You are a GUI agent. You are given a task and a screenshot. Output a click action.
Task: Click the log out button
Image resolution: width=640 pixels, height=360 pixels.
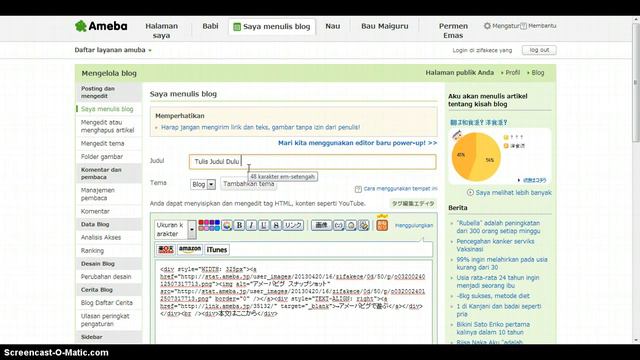coord(539,50)
